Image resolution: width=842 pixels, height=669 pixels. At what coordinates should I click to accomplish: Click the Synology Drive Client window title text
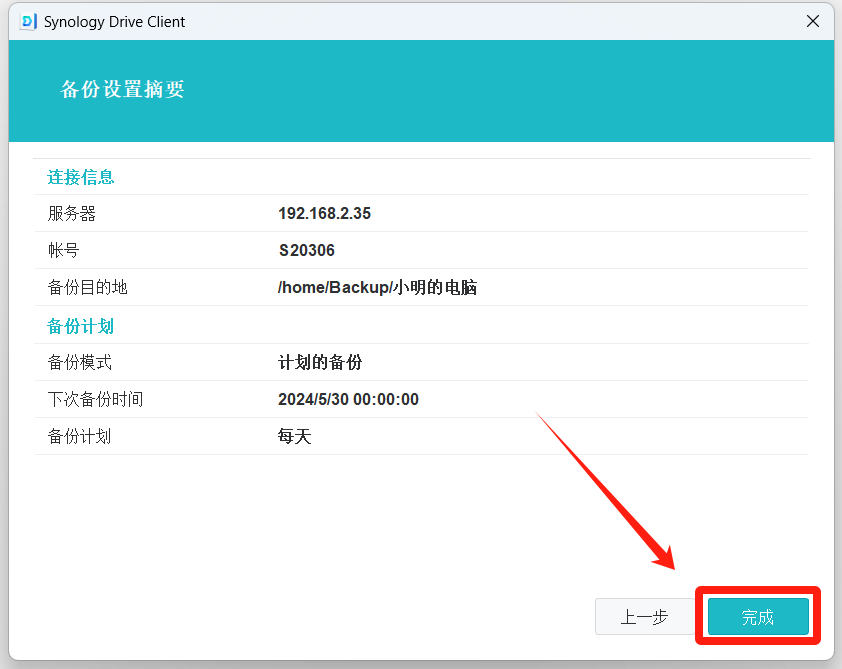[x=114, y=21]
